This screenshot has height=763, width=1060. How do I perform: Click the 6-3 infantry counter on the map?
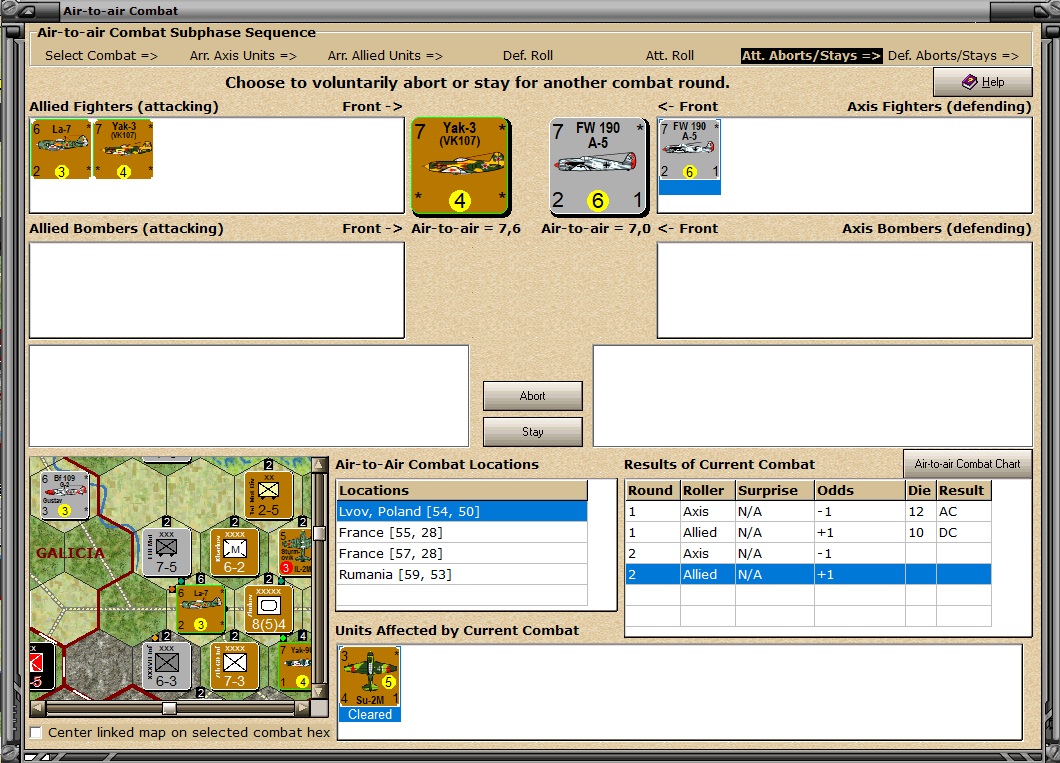[166, 666]
